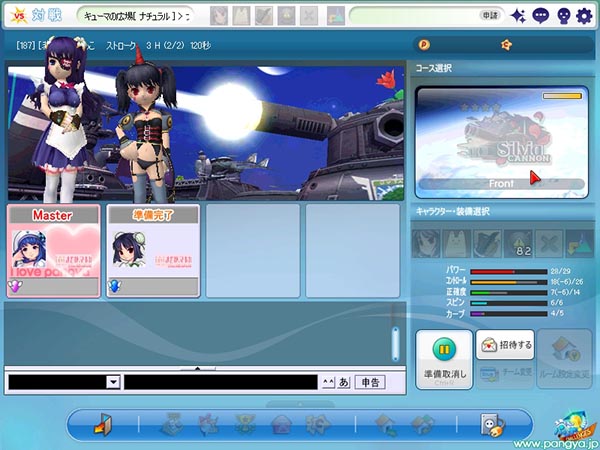Click the chat message input field
Image resolution: width=600 pixels, height=450 pixels.
[x=221, y=382]
